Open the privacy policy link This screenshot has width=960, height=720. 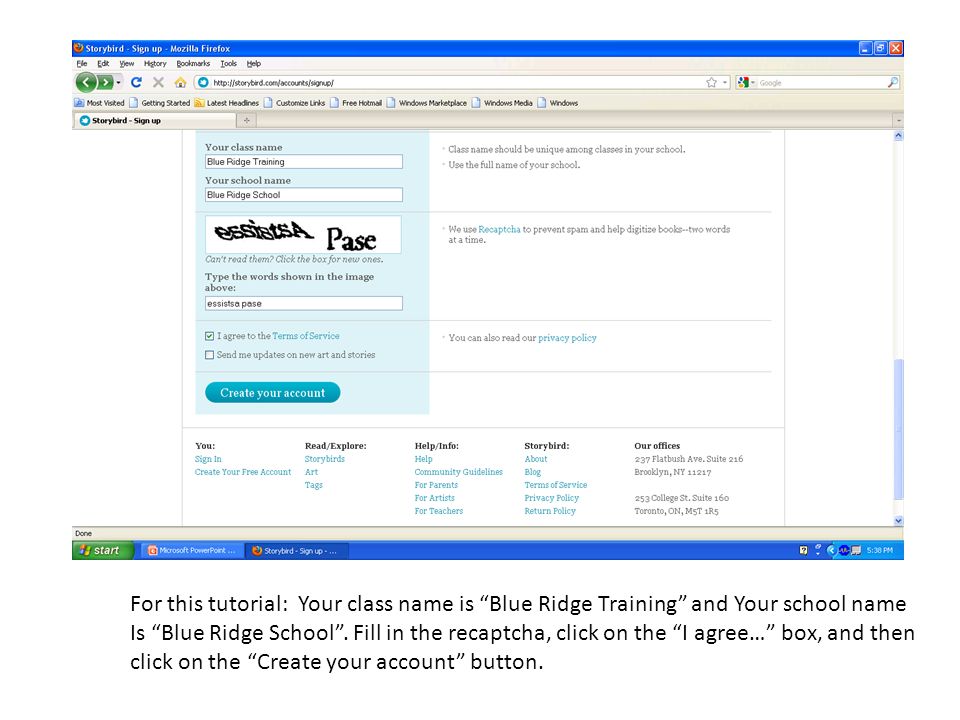pos(567,338)
